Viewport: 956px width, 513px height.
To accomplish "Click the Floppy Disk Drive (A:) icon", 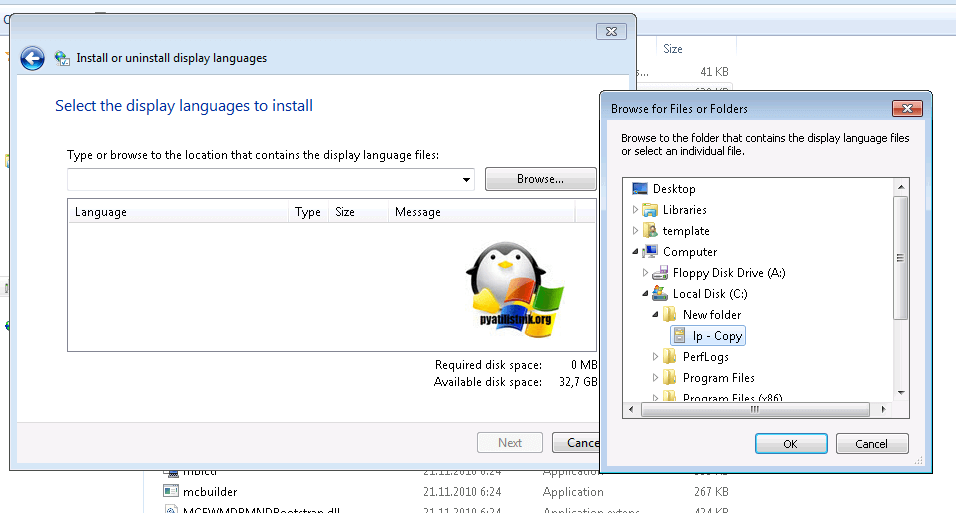I will (659, 273).
